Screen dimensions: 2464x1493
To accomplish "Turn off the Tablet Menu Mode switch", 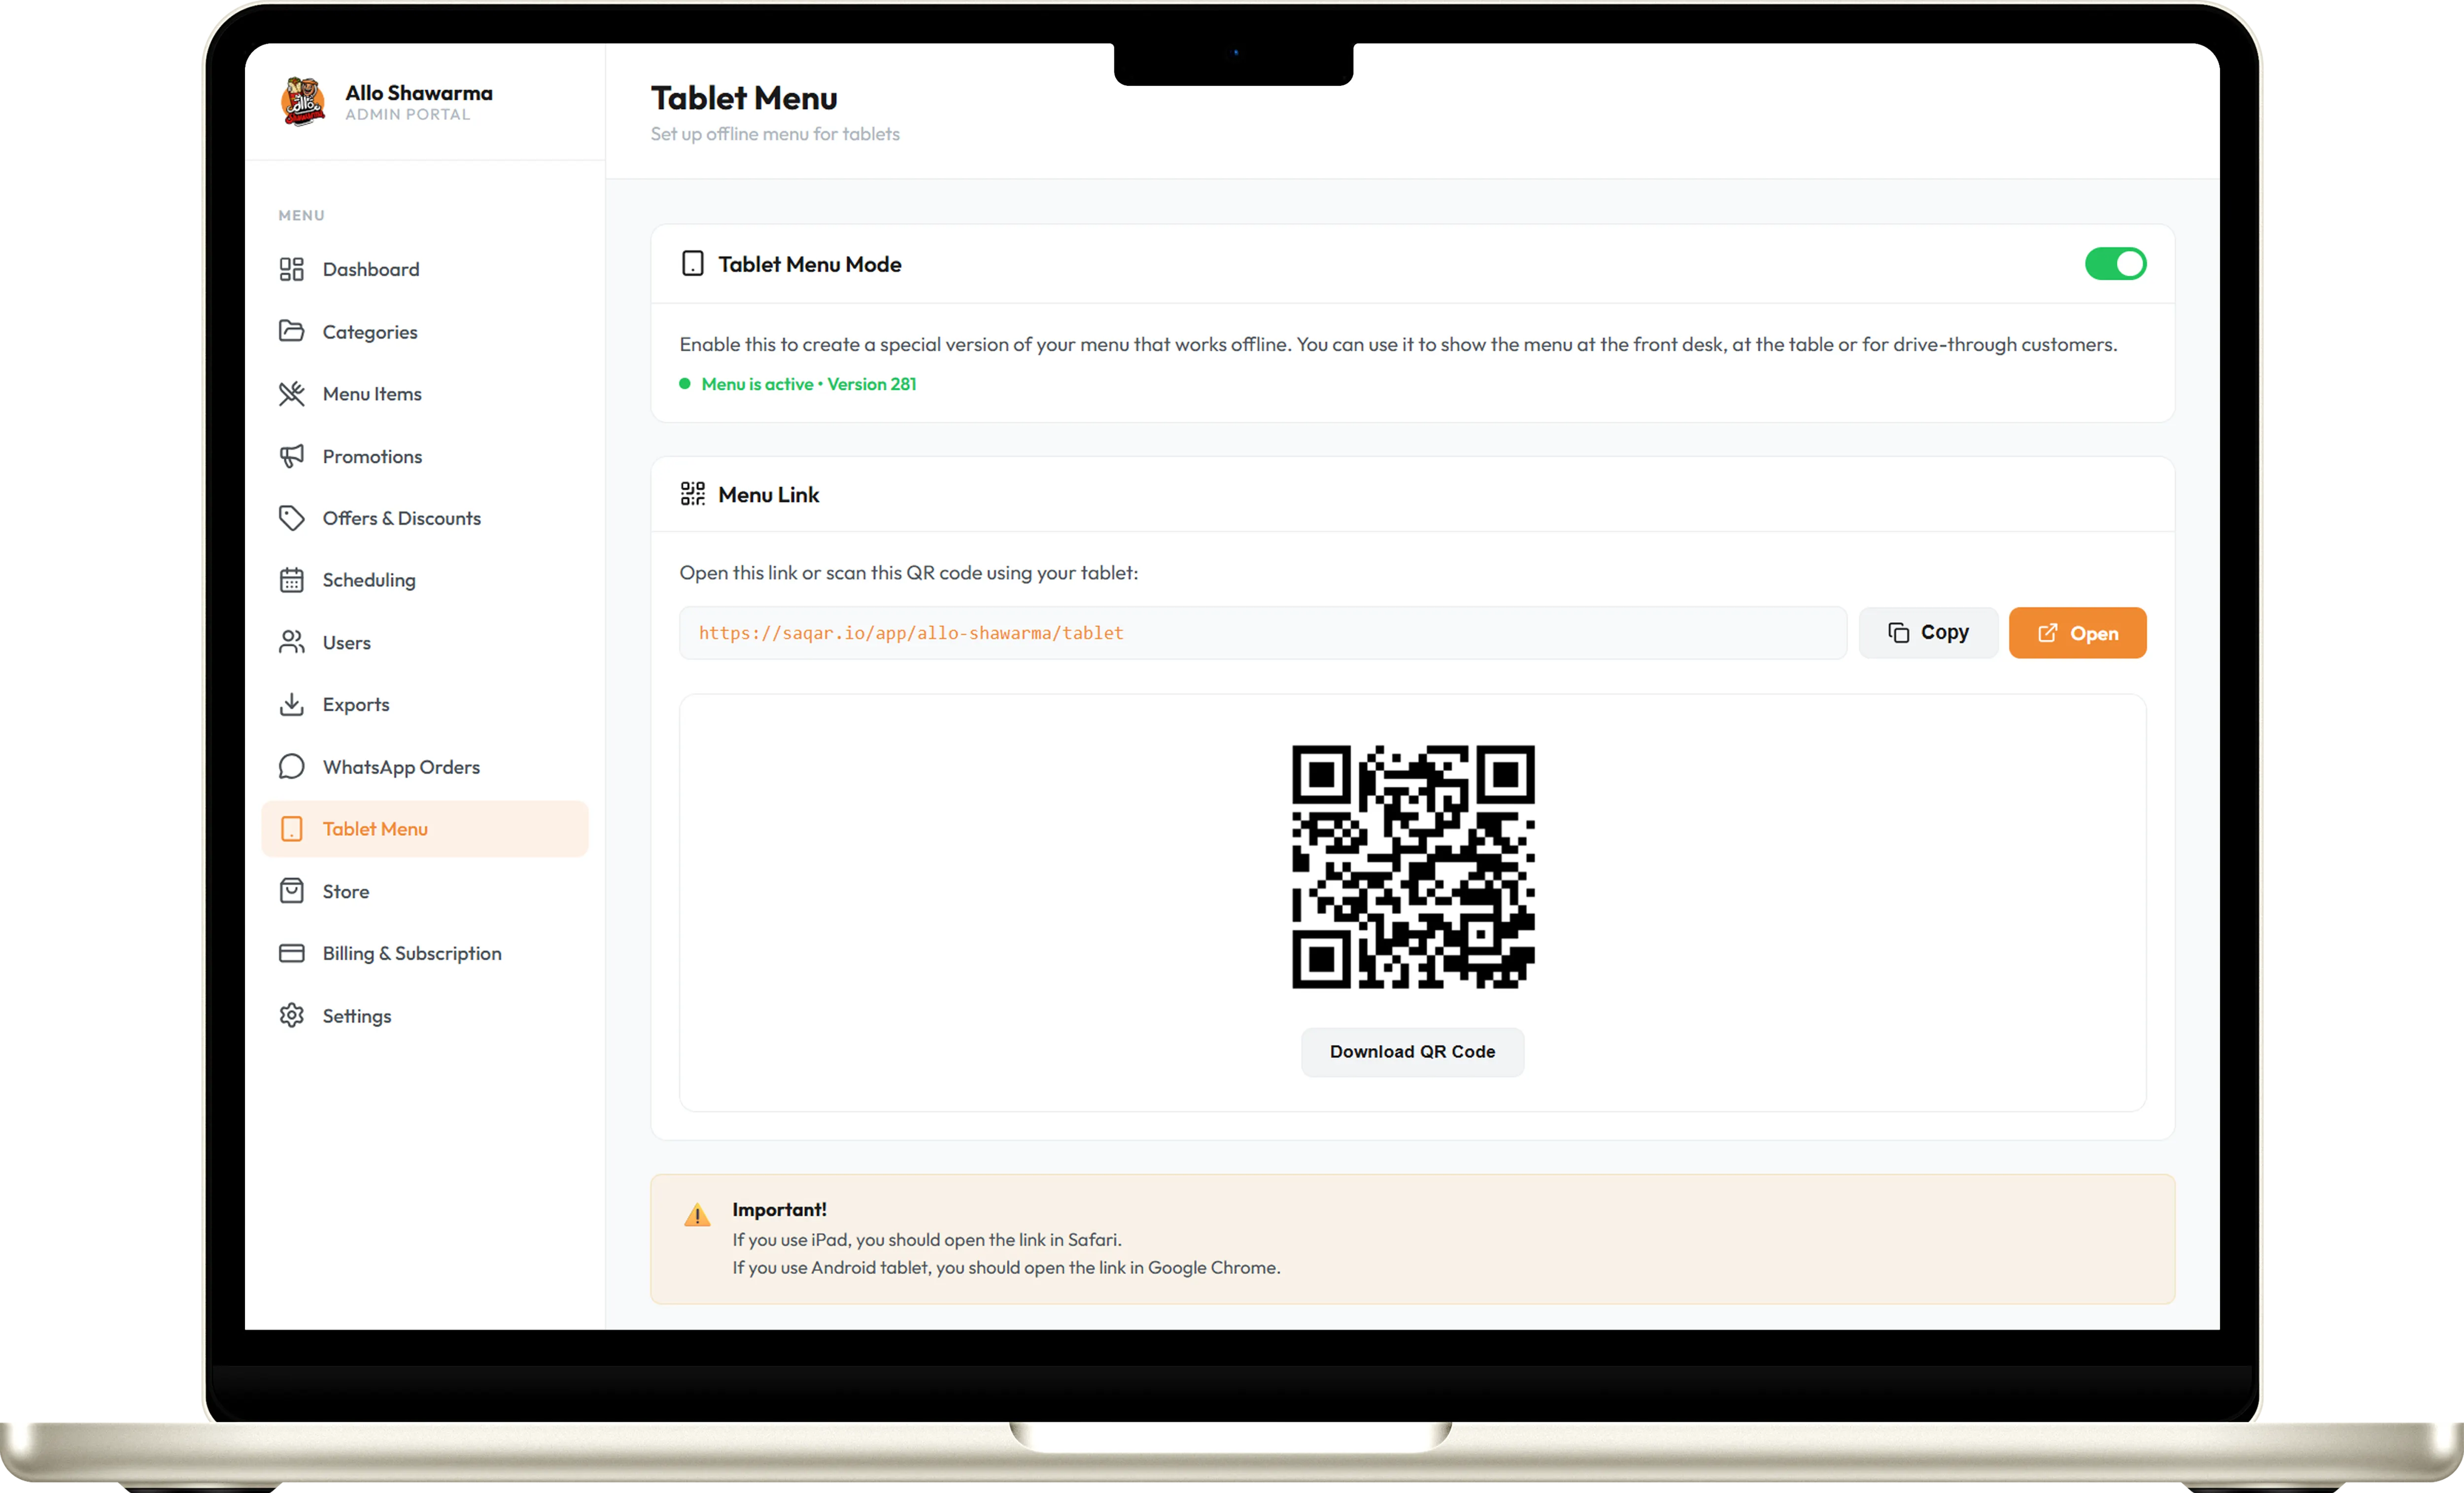I will (2115, 264).
